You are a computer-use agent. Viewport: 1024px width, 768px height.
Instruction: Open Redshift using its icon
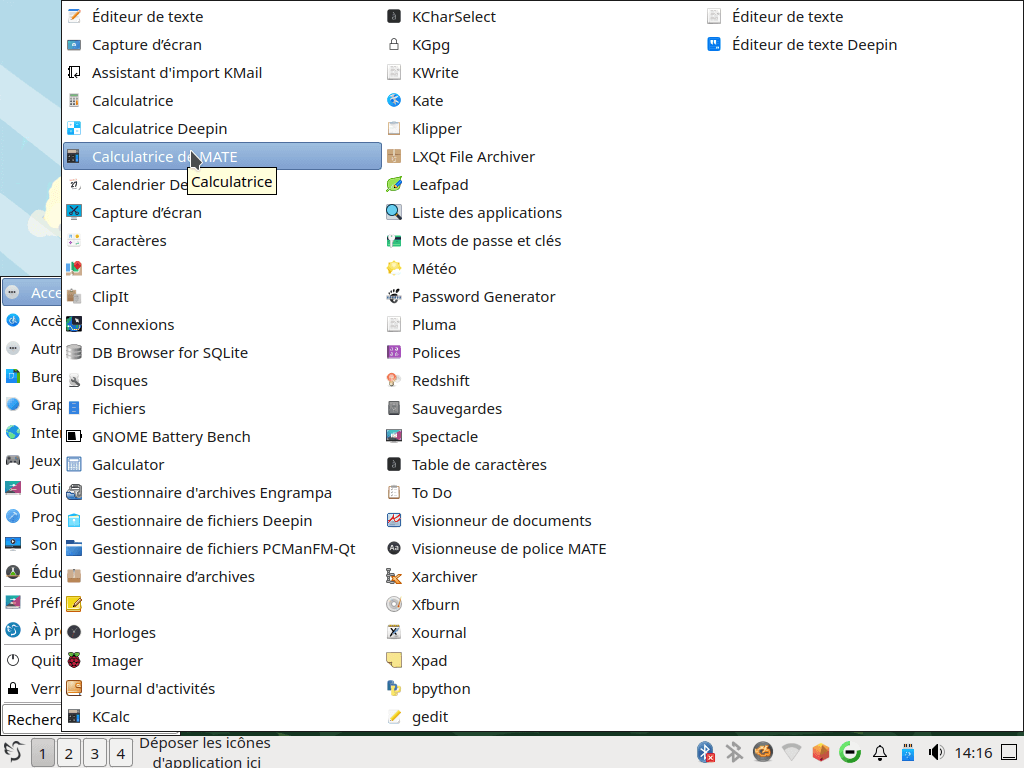click(394, 381)
